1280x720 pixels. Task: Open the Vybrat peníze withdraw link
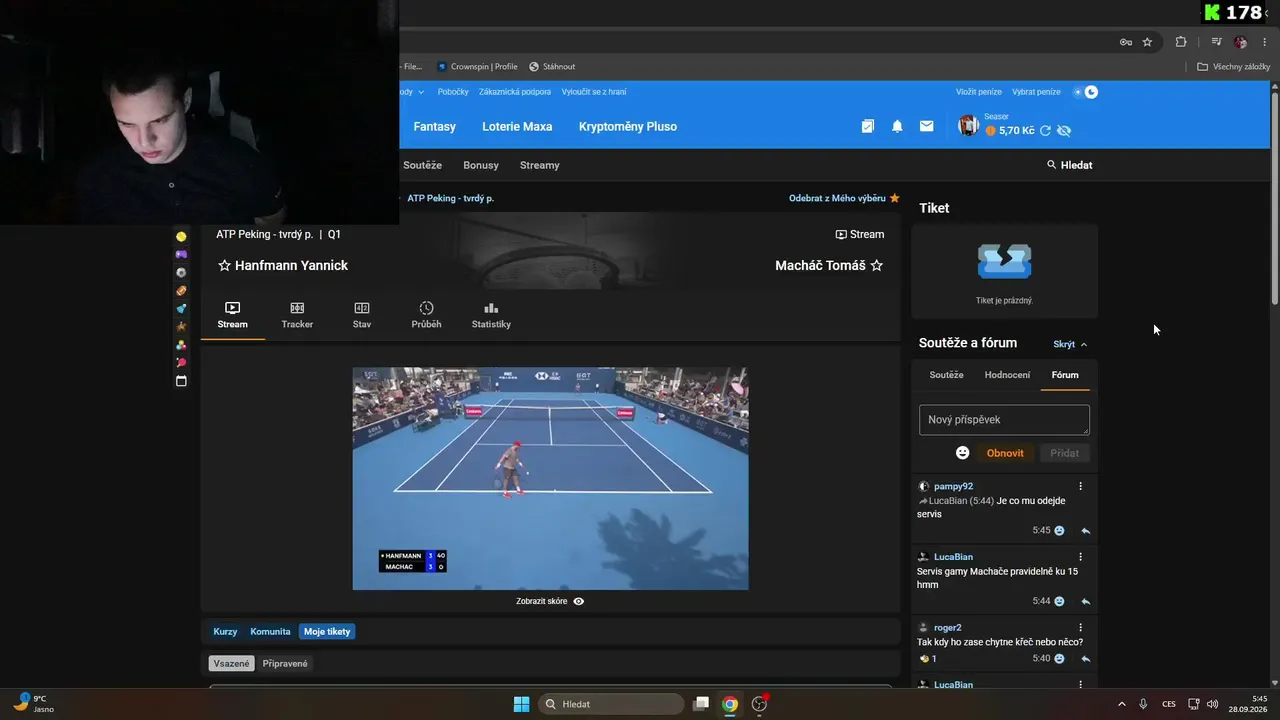click(x=1036, y=92)
